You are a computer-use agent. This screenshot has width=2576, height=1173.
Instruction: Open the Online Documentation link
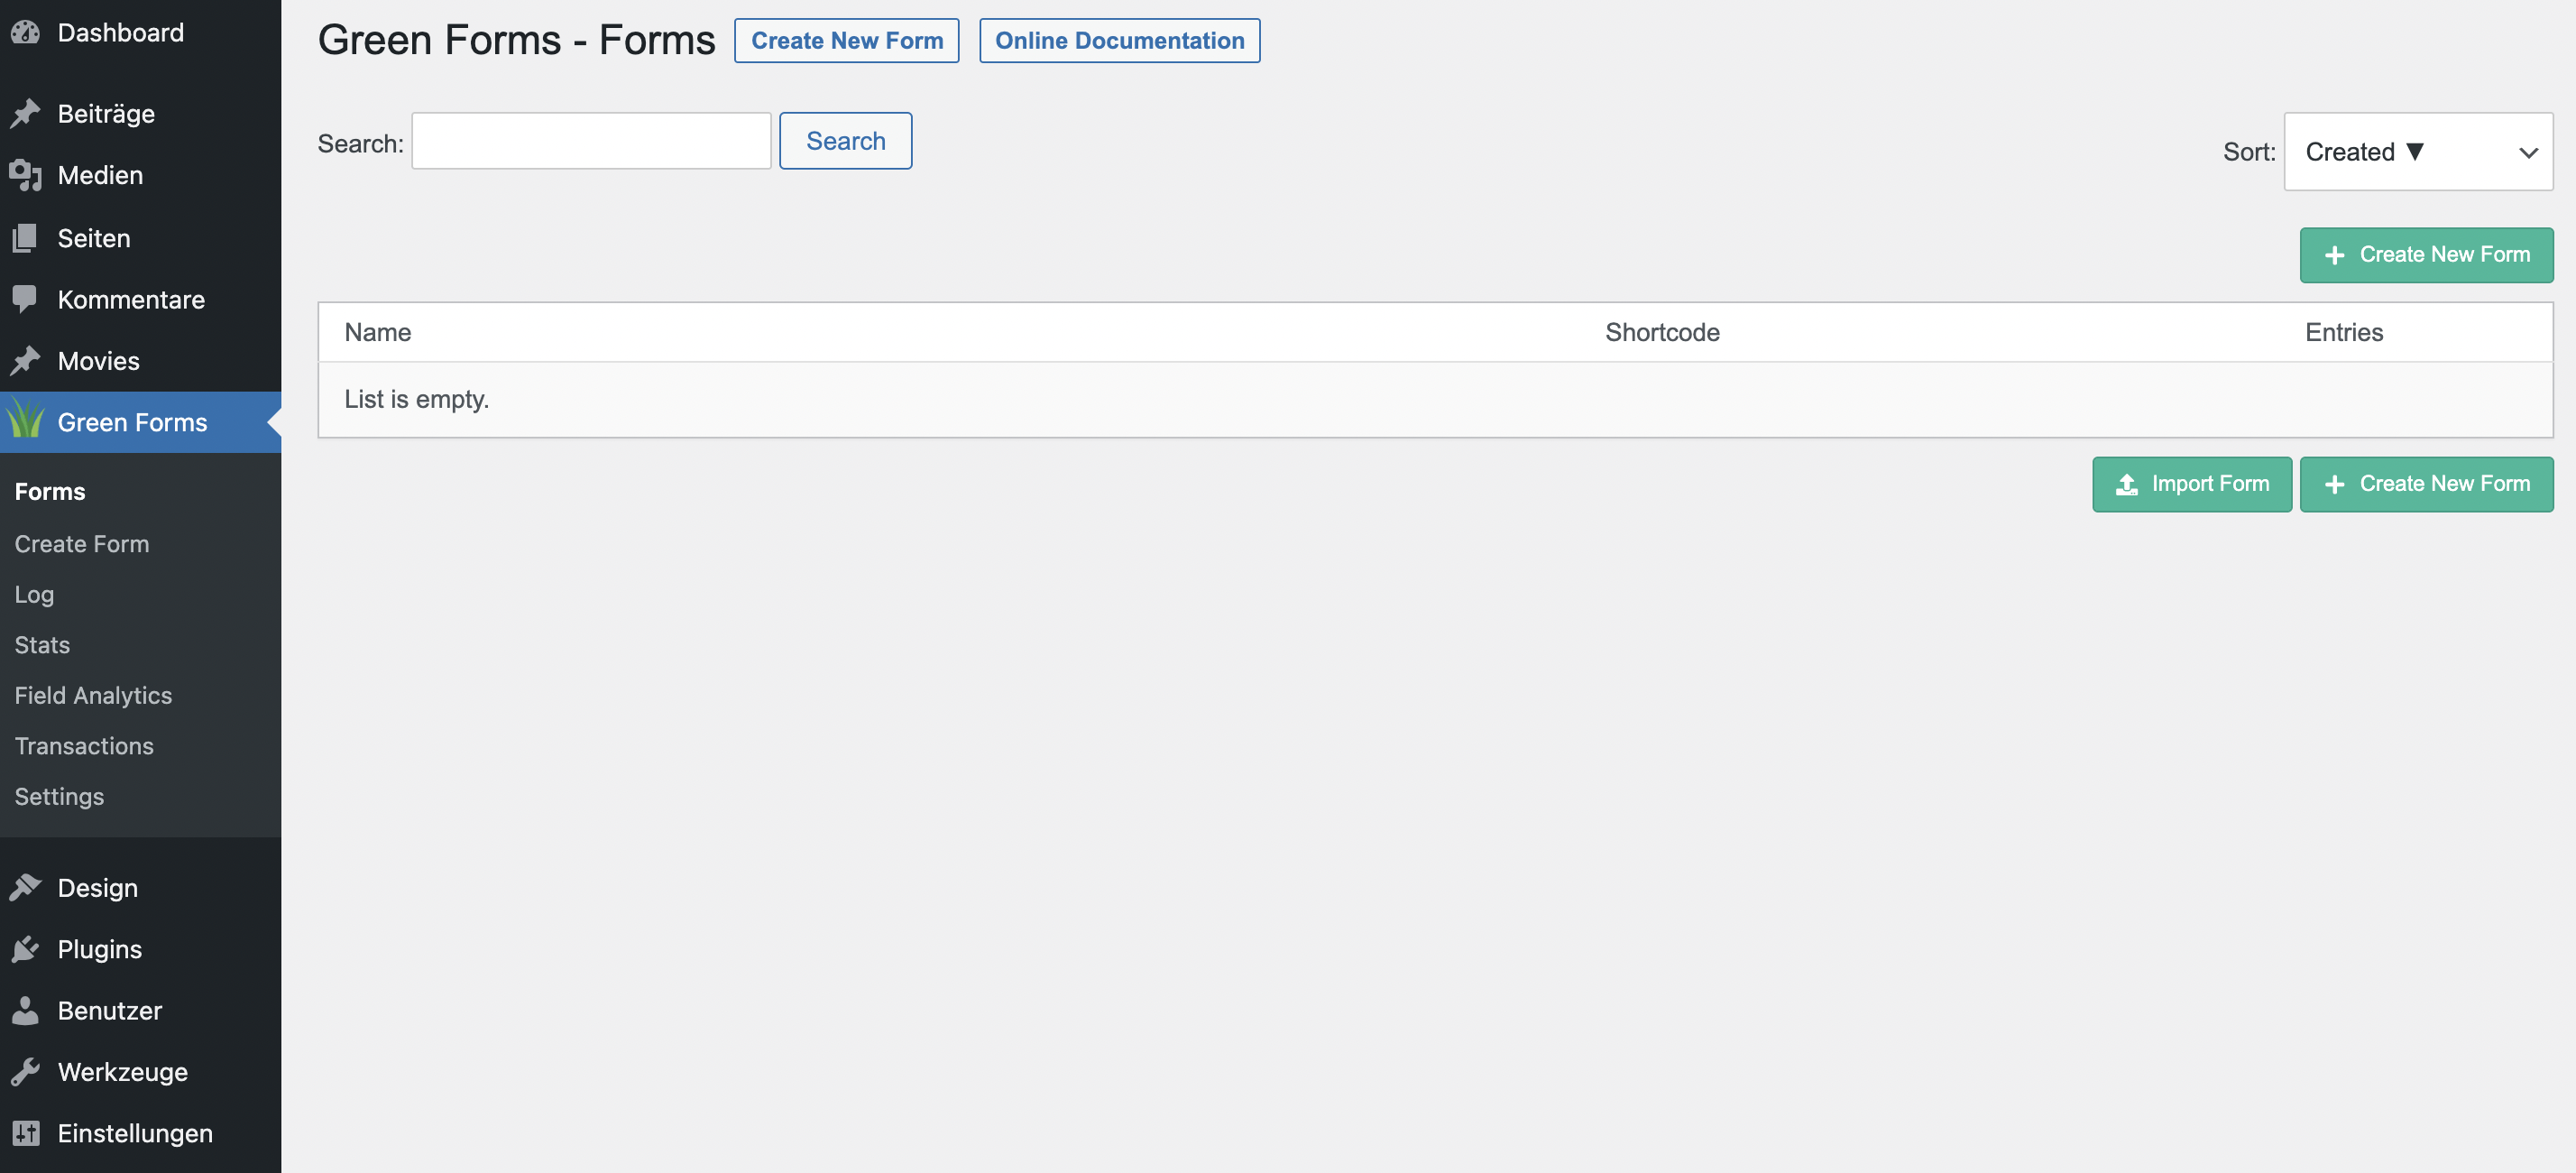[1119, 41]
